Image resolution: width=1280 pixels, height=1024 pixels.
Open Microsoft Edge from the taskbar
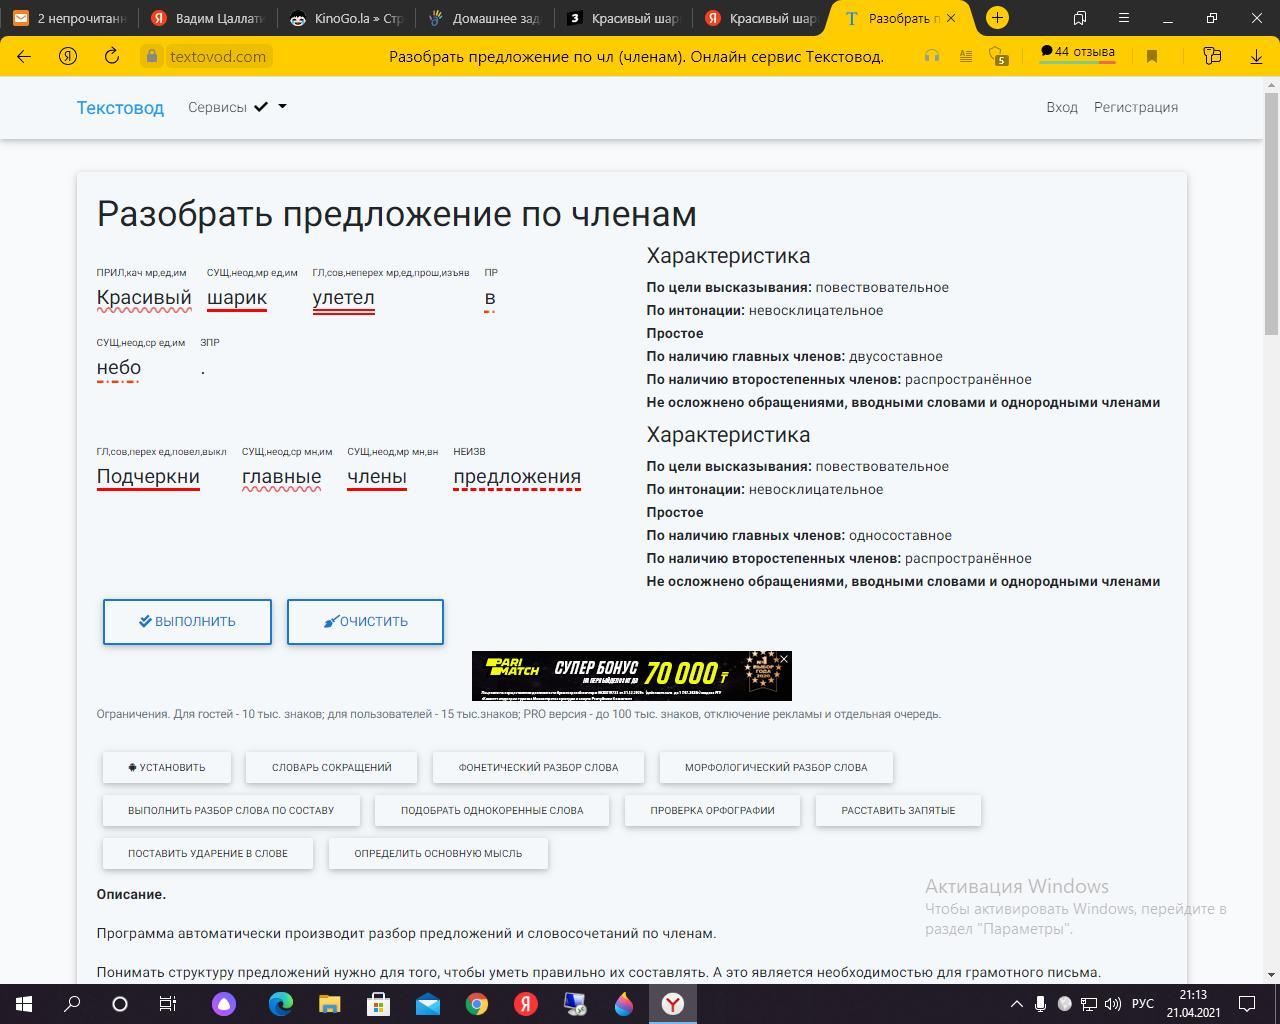tap(281, 1004)
